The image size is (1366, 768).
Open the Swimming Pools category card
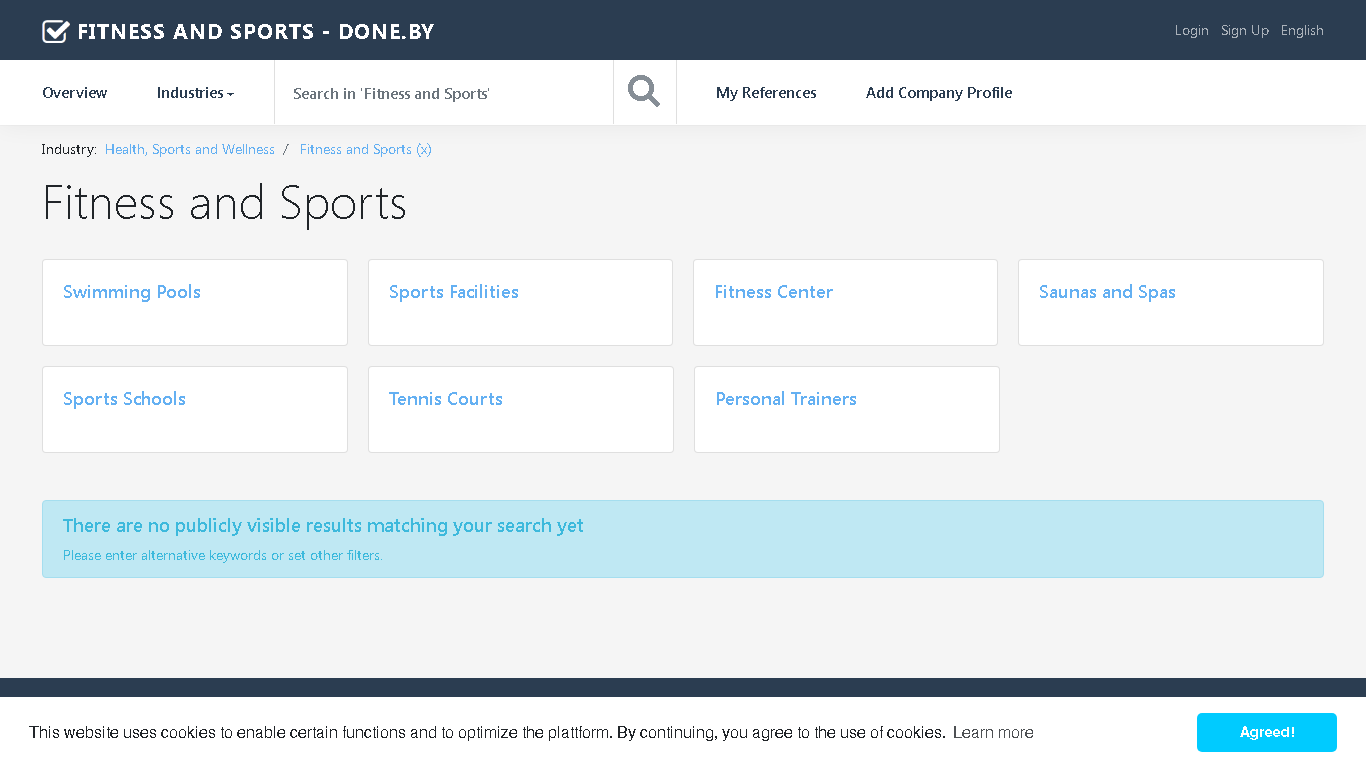pyautogui.click(x=195, y=302)
